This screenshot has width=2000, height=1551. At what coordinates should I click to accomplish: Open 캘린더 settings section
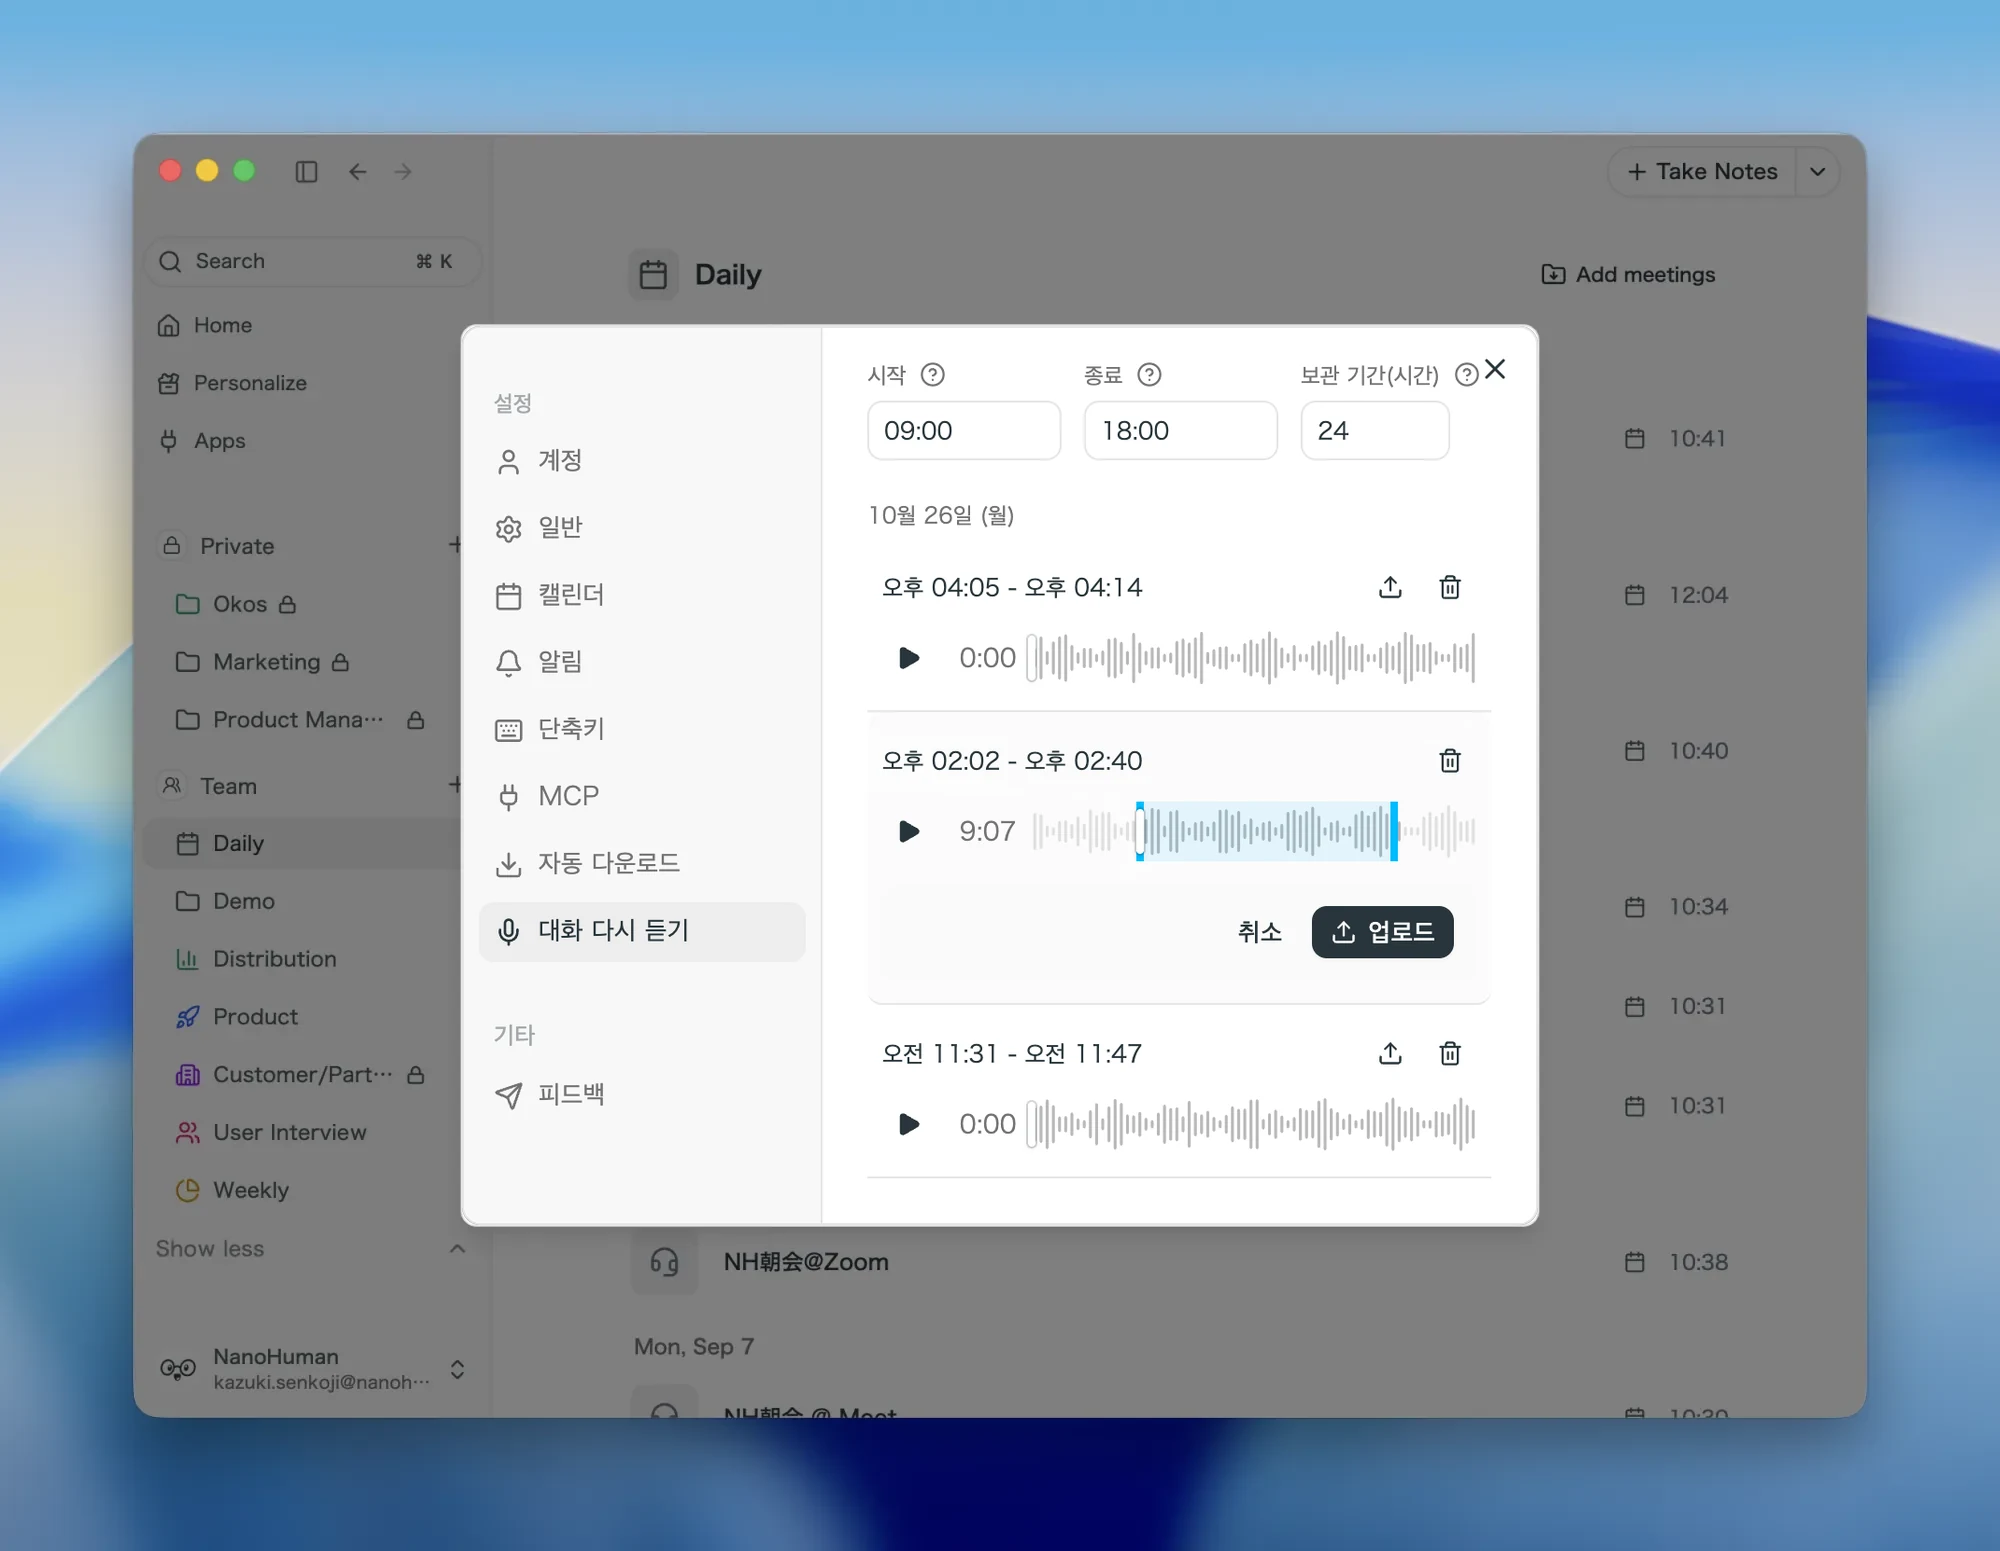(x=642, y=595)
